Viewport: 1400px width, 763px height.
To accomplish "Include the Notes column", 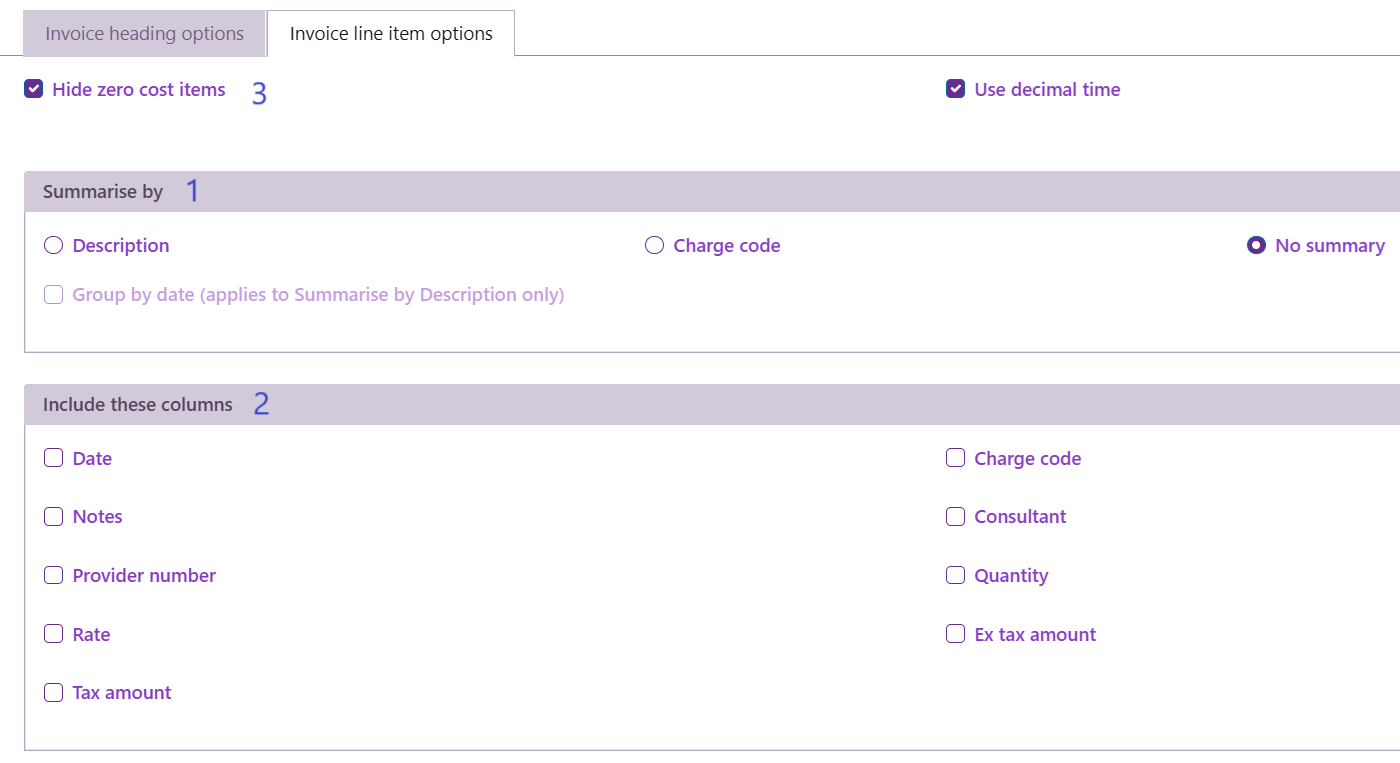I will pos(54,516).
